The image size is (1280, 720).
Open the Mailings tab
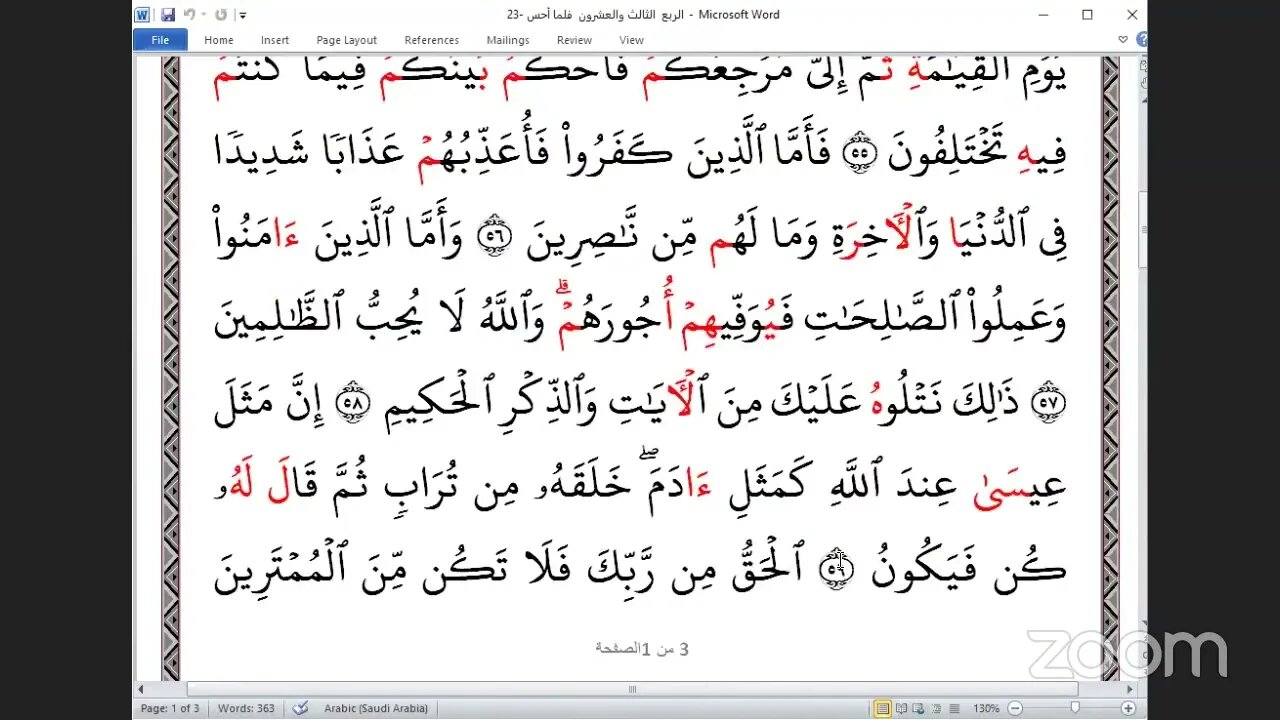click(508, 40)
